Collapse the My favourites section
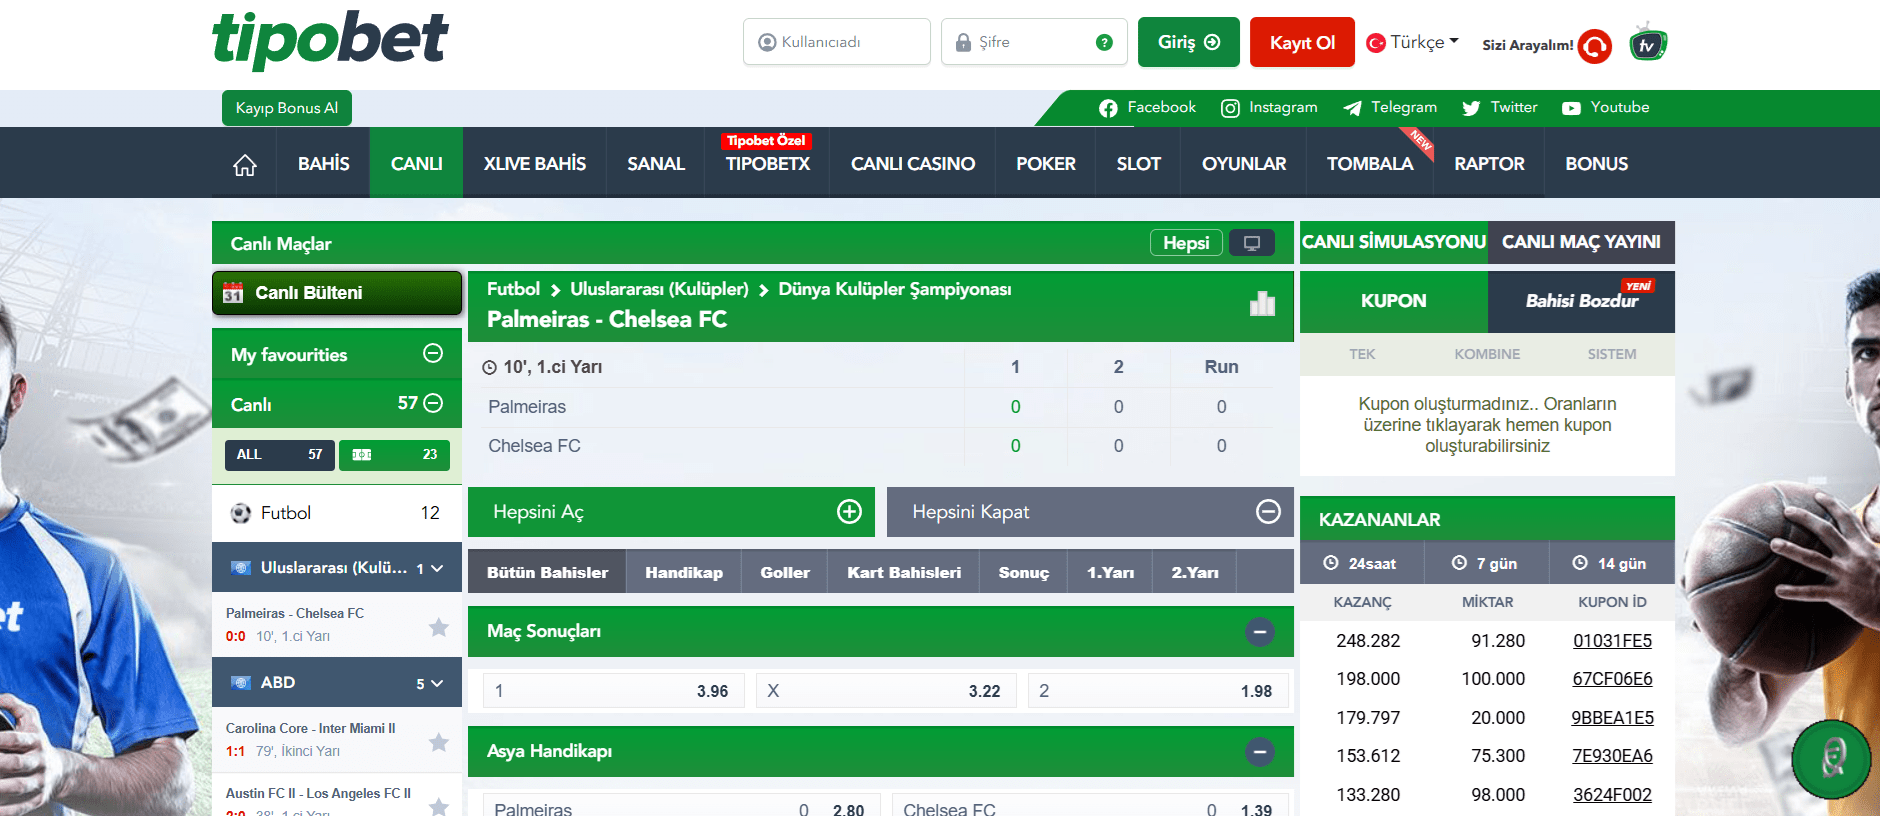The height and width of the screenshot is (816, 1880). click(433, 354)
